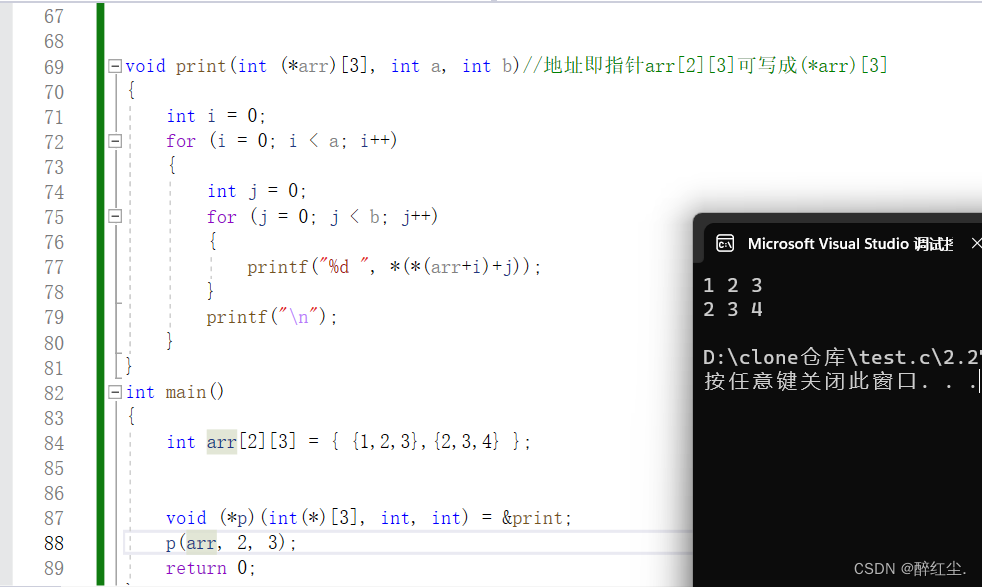Click the '1 2 3' console output row

pyautogui.click(x=733, y=286)
